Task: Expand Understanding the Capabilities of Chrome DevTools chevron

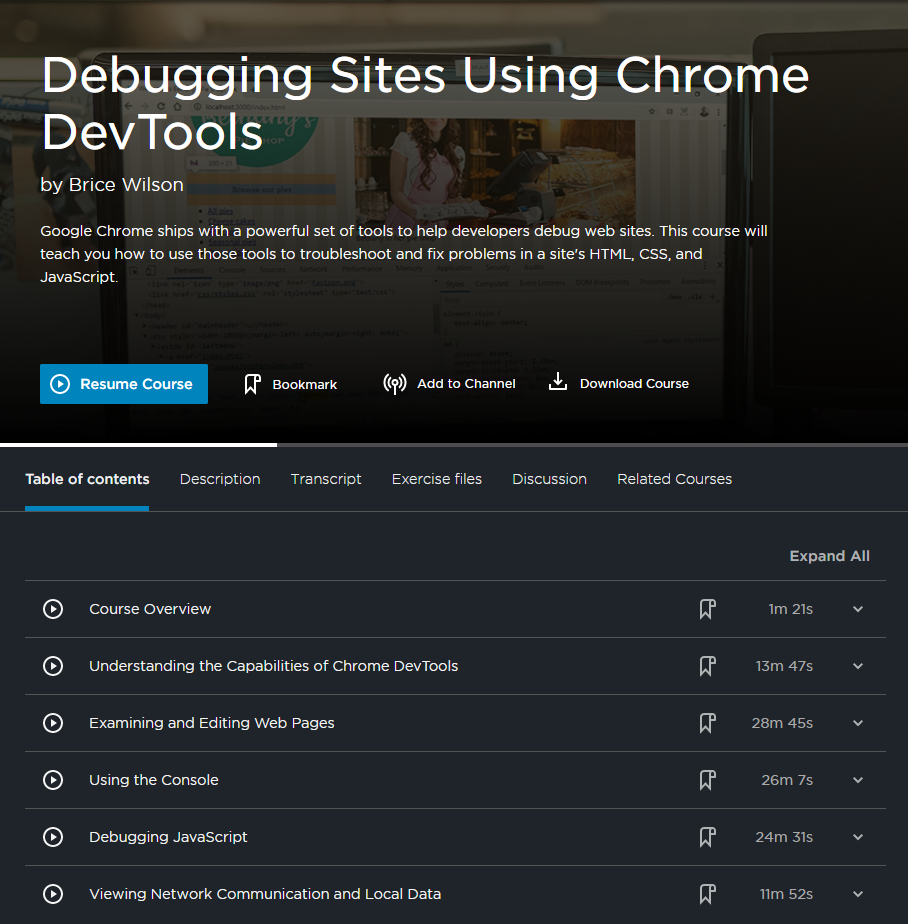Action: [x=858, y=666]
